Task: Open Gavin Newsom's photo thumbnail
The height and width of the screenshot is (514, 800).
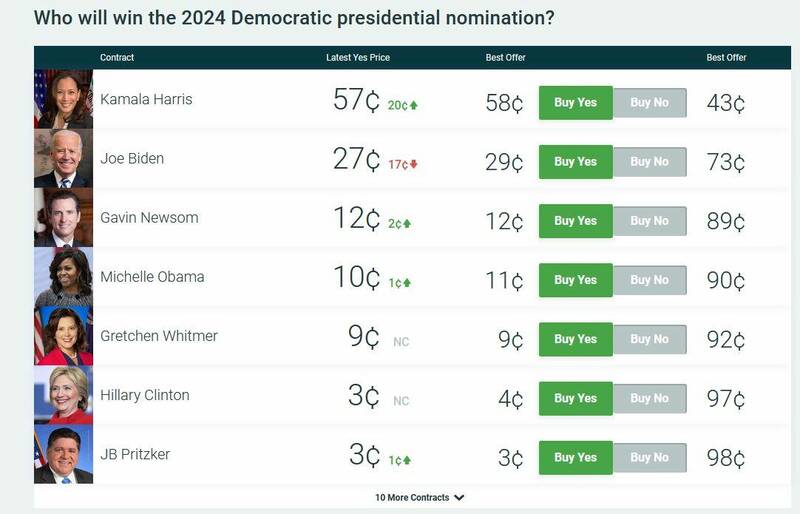Action: pyautogui.click(x=63, y=218)
